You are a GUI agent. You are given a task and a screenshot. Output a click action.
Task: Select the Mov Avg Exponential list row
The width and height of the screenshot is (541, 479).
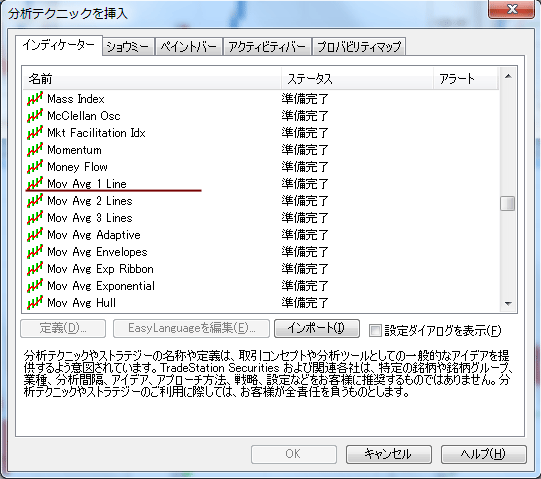coord(261,286)
